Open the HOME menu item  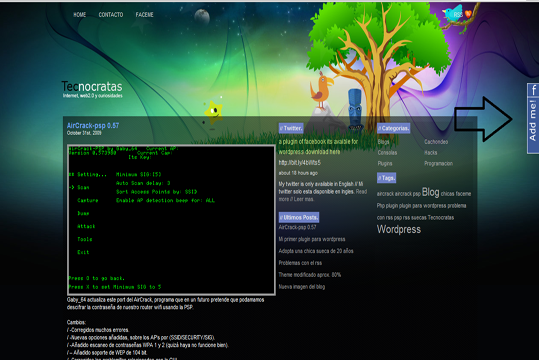(79, 15)
